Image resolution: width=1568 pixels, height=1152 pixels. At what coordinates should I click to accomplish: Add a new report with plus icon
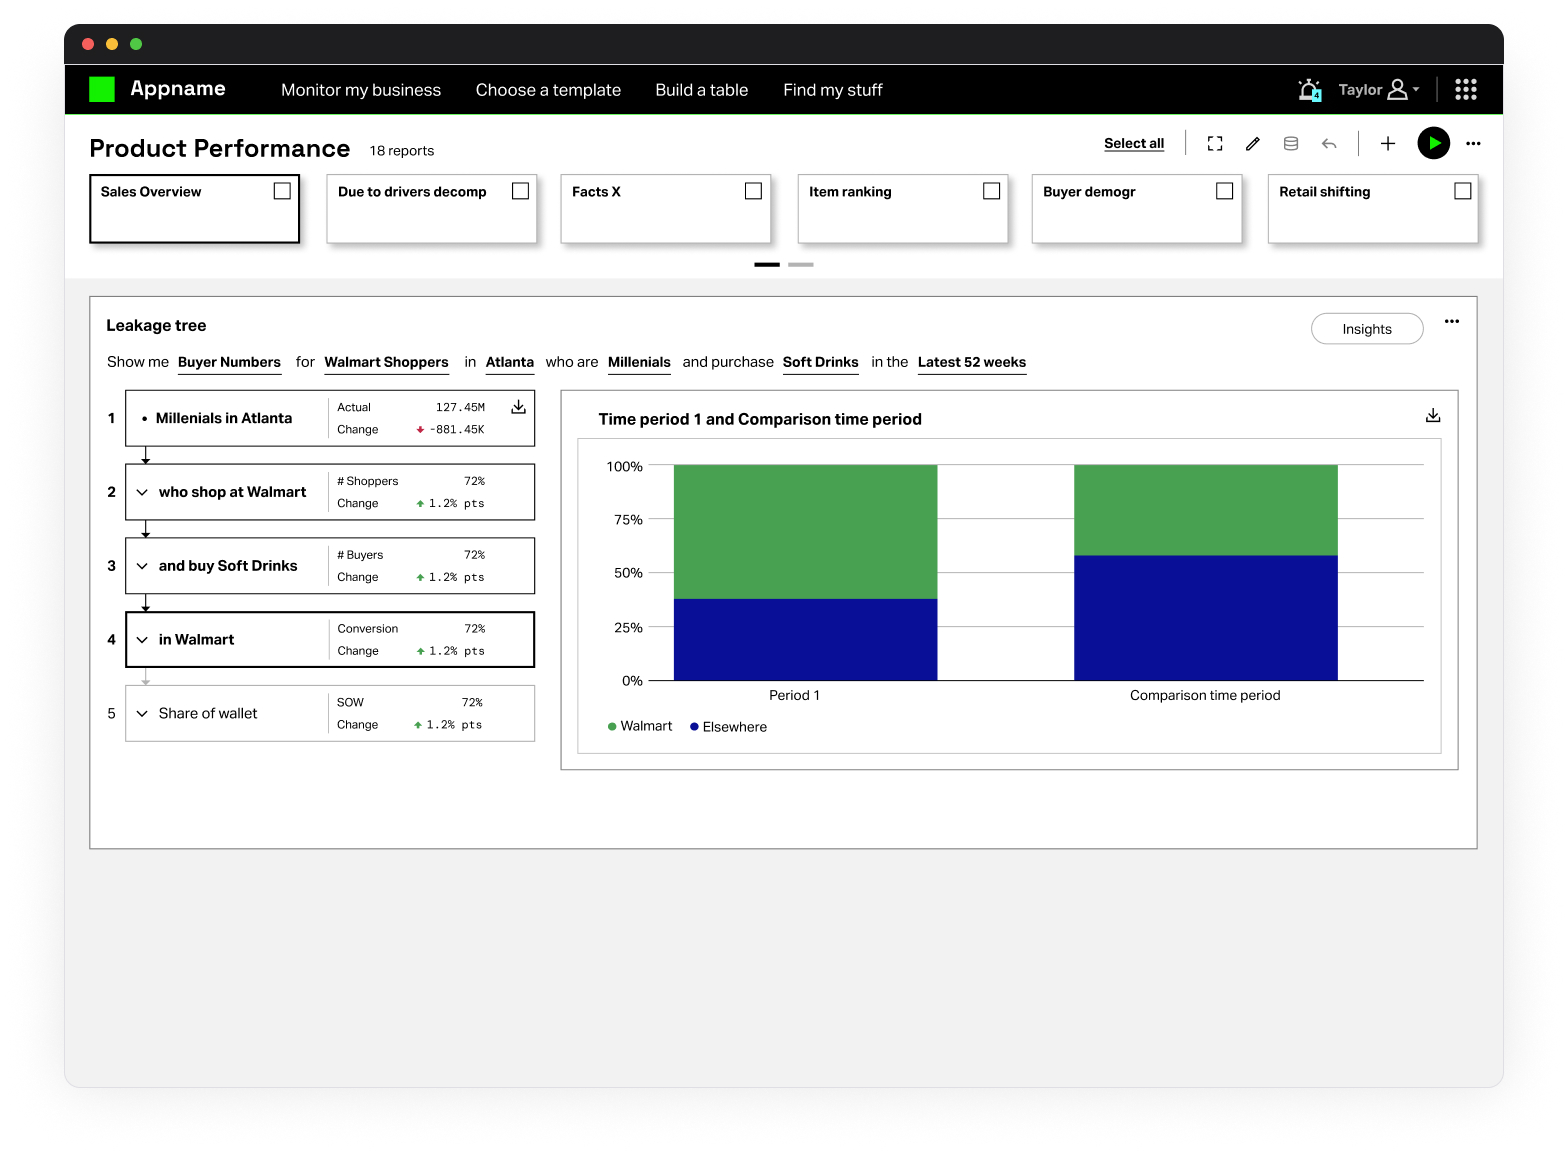(x=1388, y=144)
